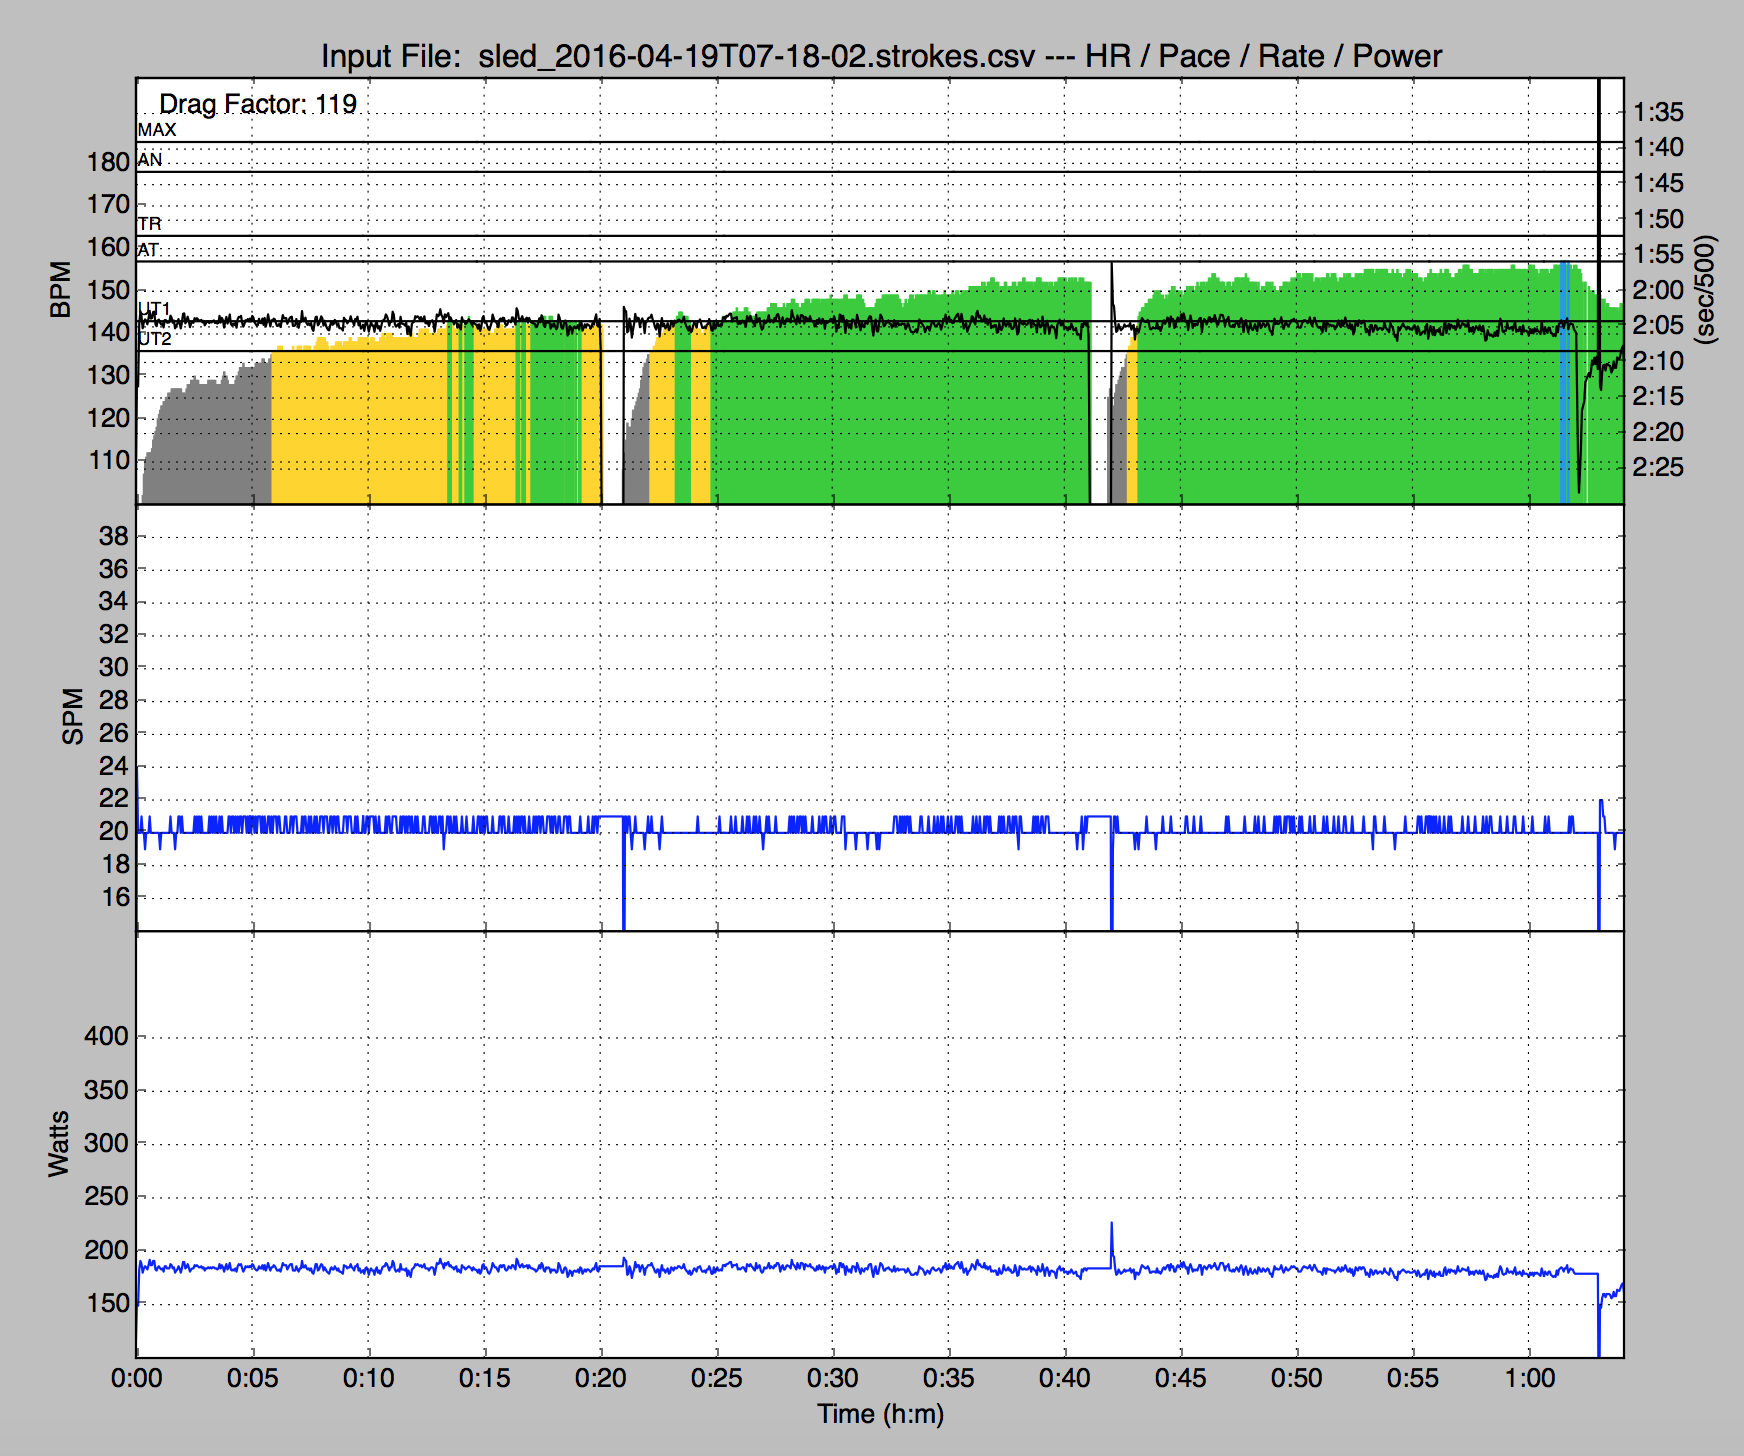Image resolution: width=1744 pixels, height=1456 pixels.
Task: Click the SPM y-axis label
Action: click(73, 716)
